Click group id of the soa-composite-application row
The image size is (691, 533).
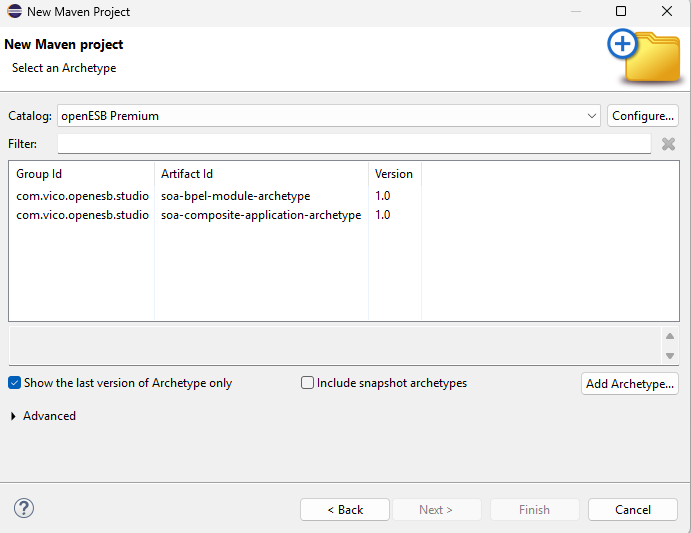82,215
